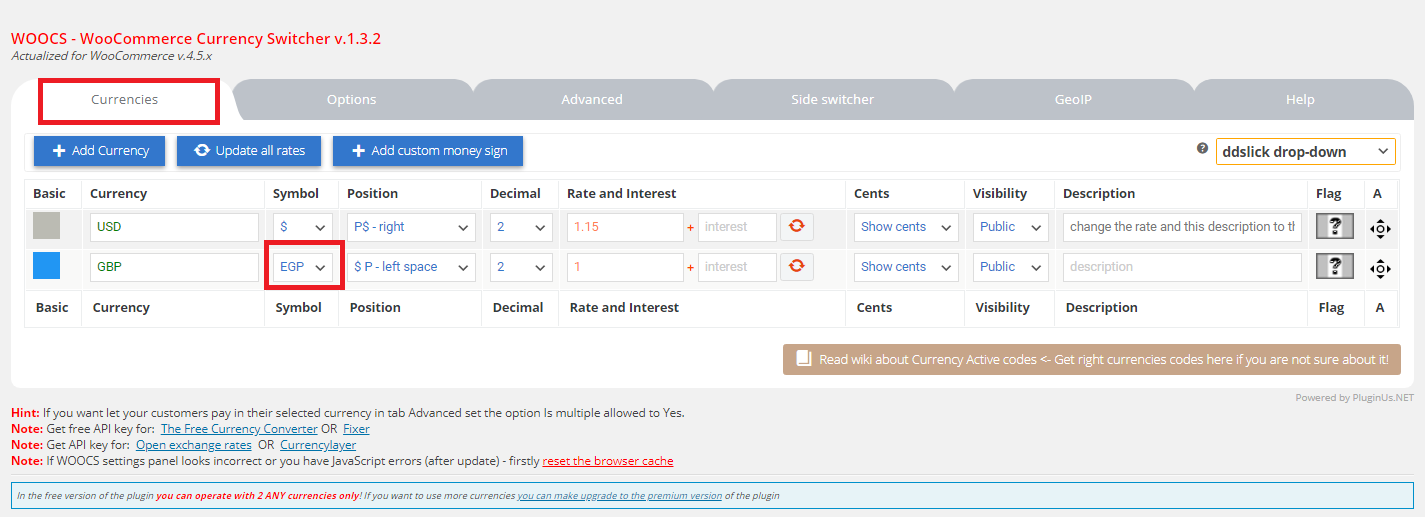Open the USD Decimal dropdown
The image size is (1425, 517).
(521, 227)
